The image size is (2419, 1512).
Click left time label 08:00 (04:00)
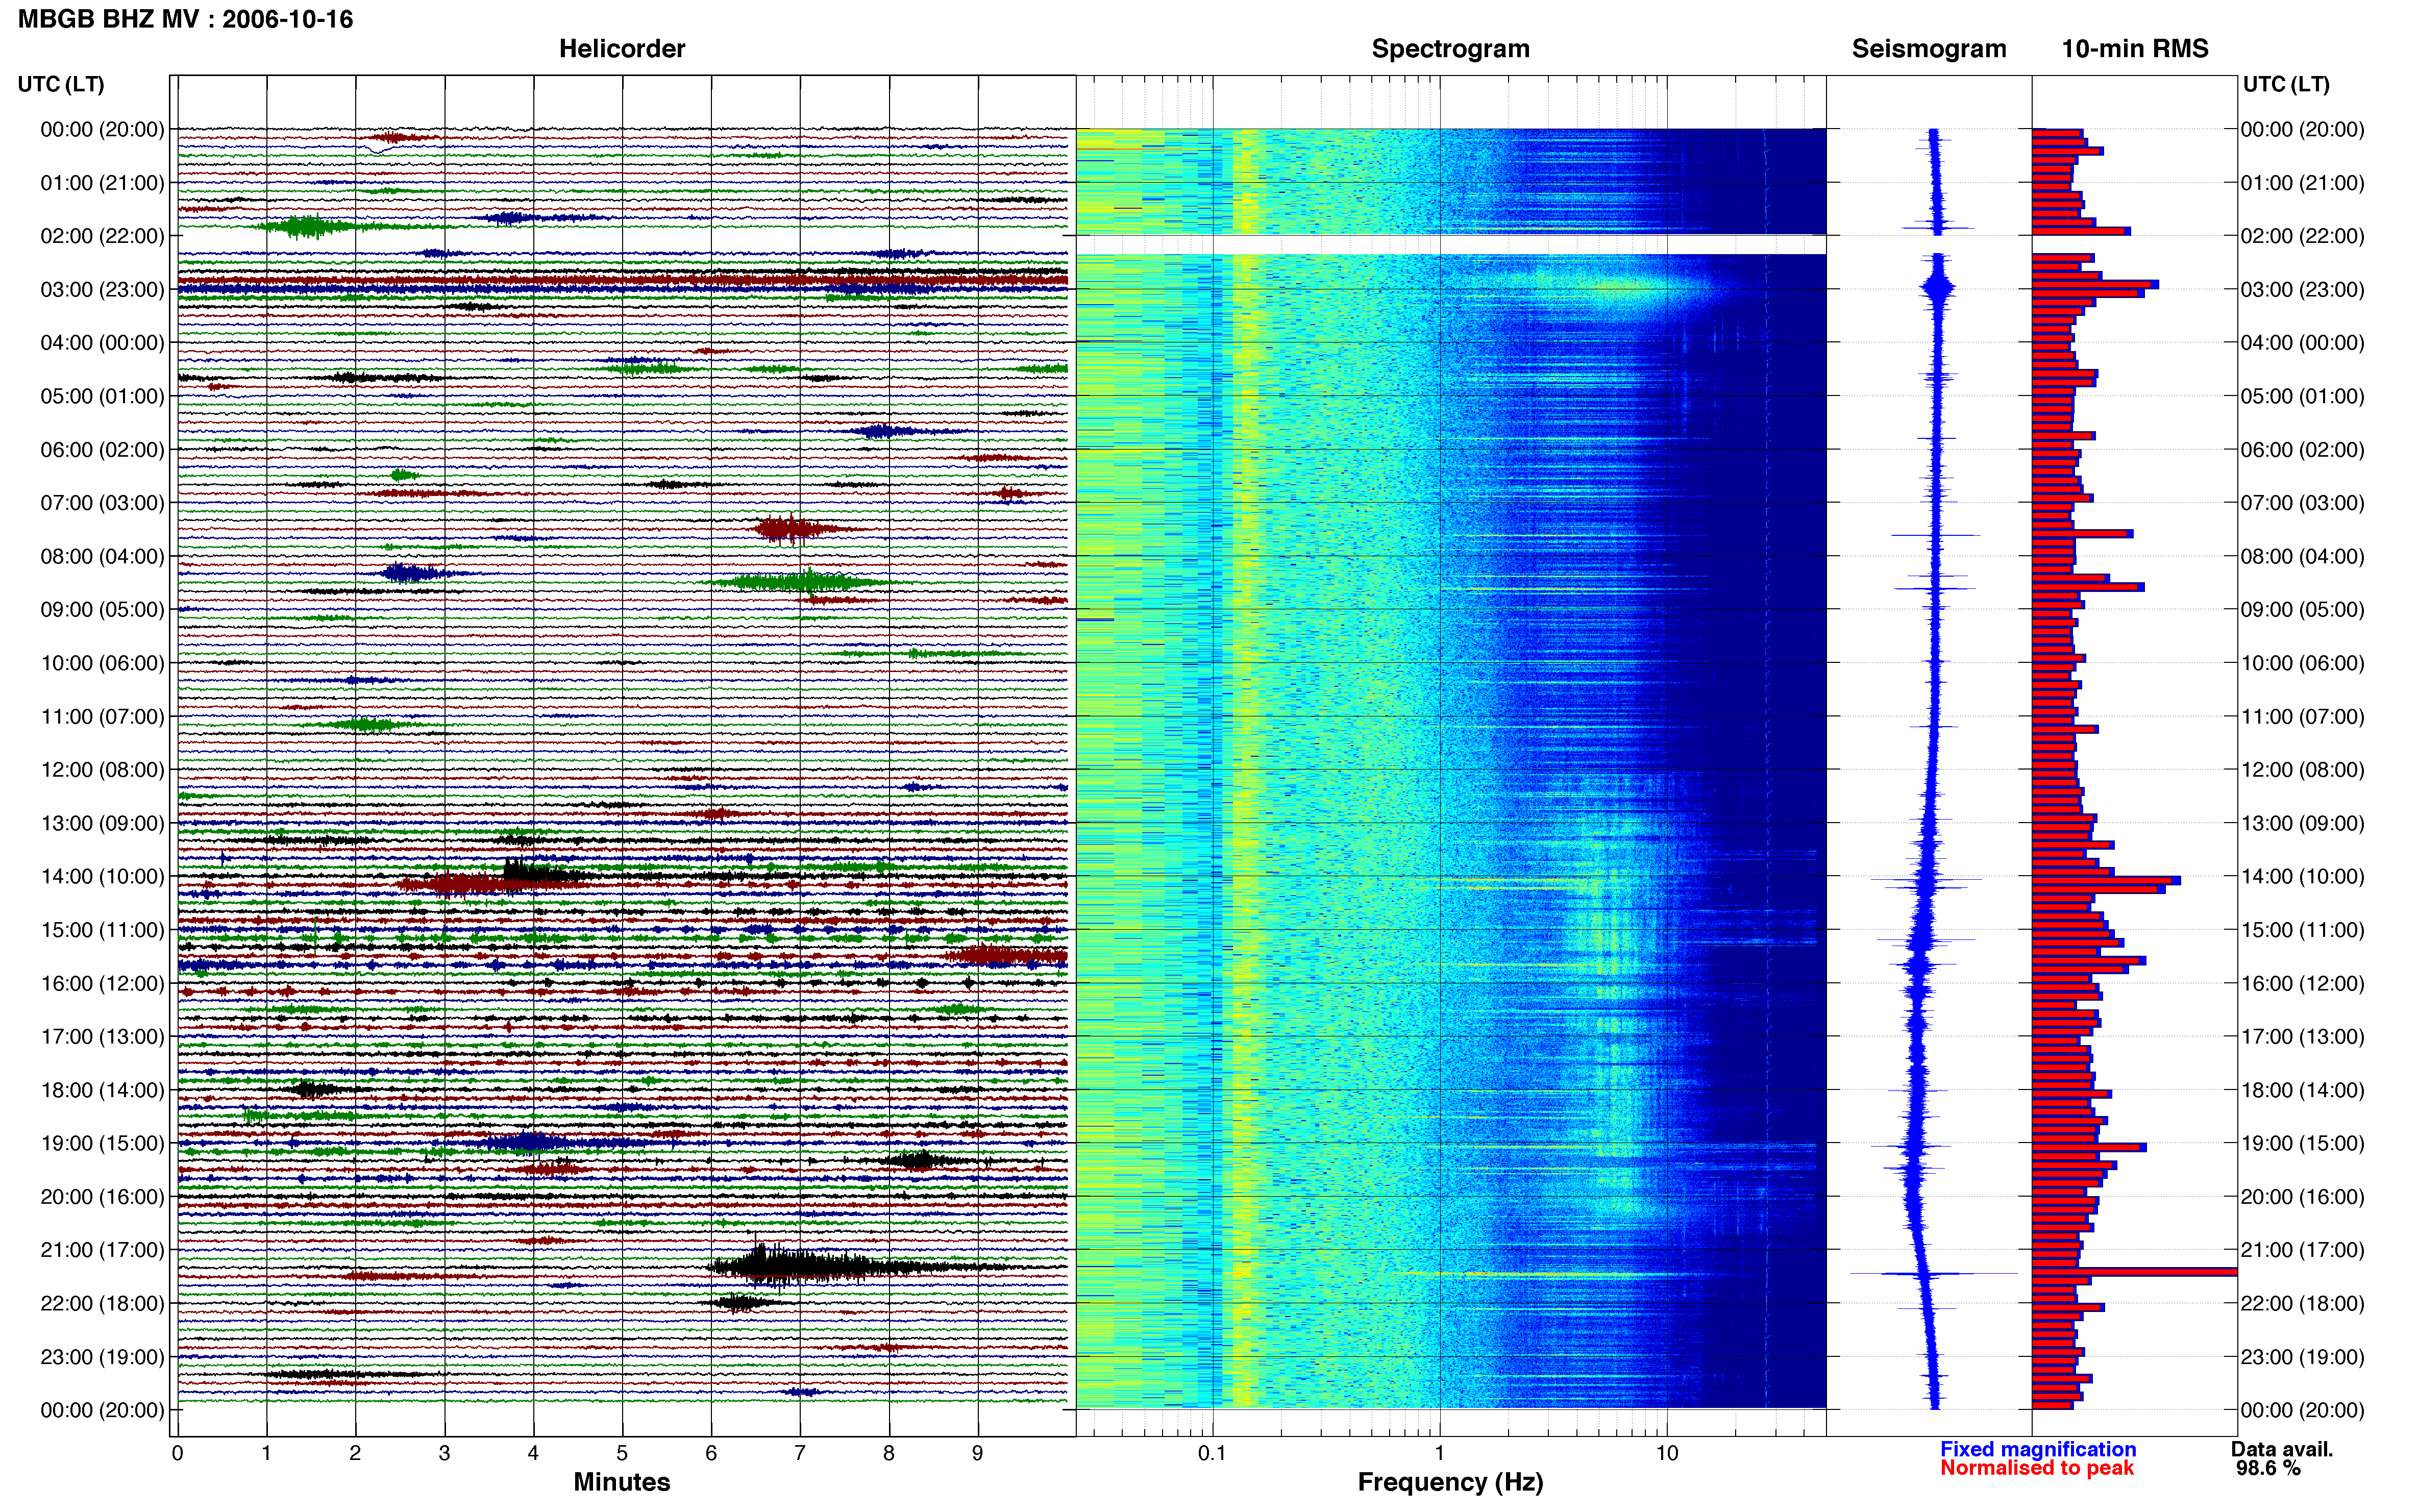coord(102,556)
